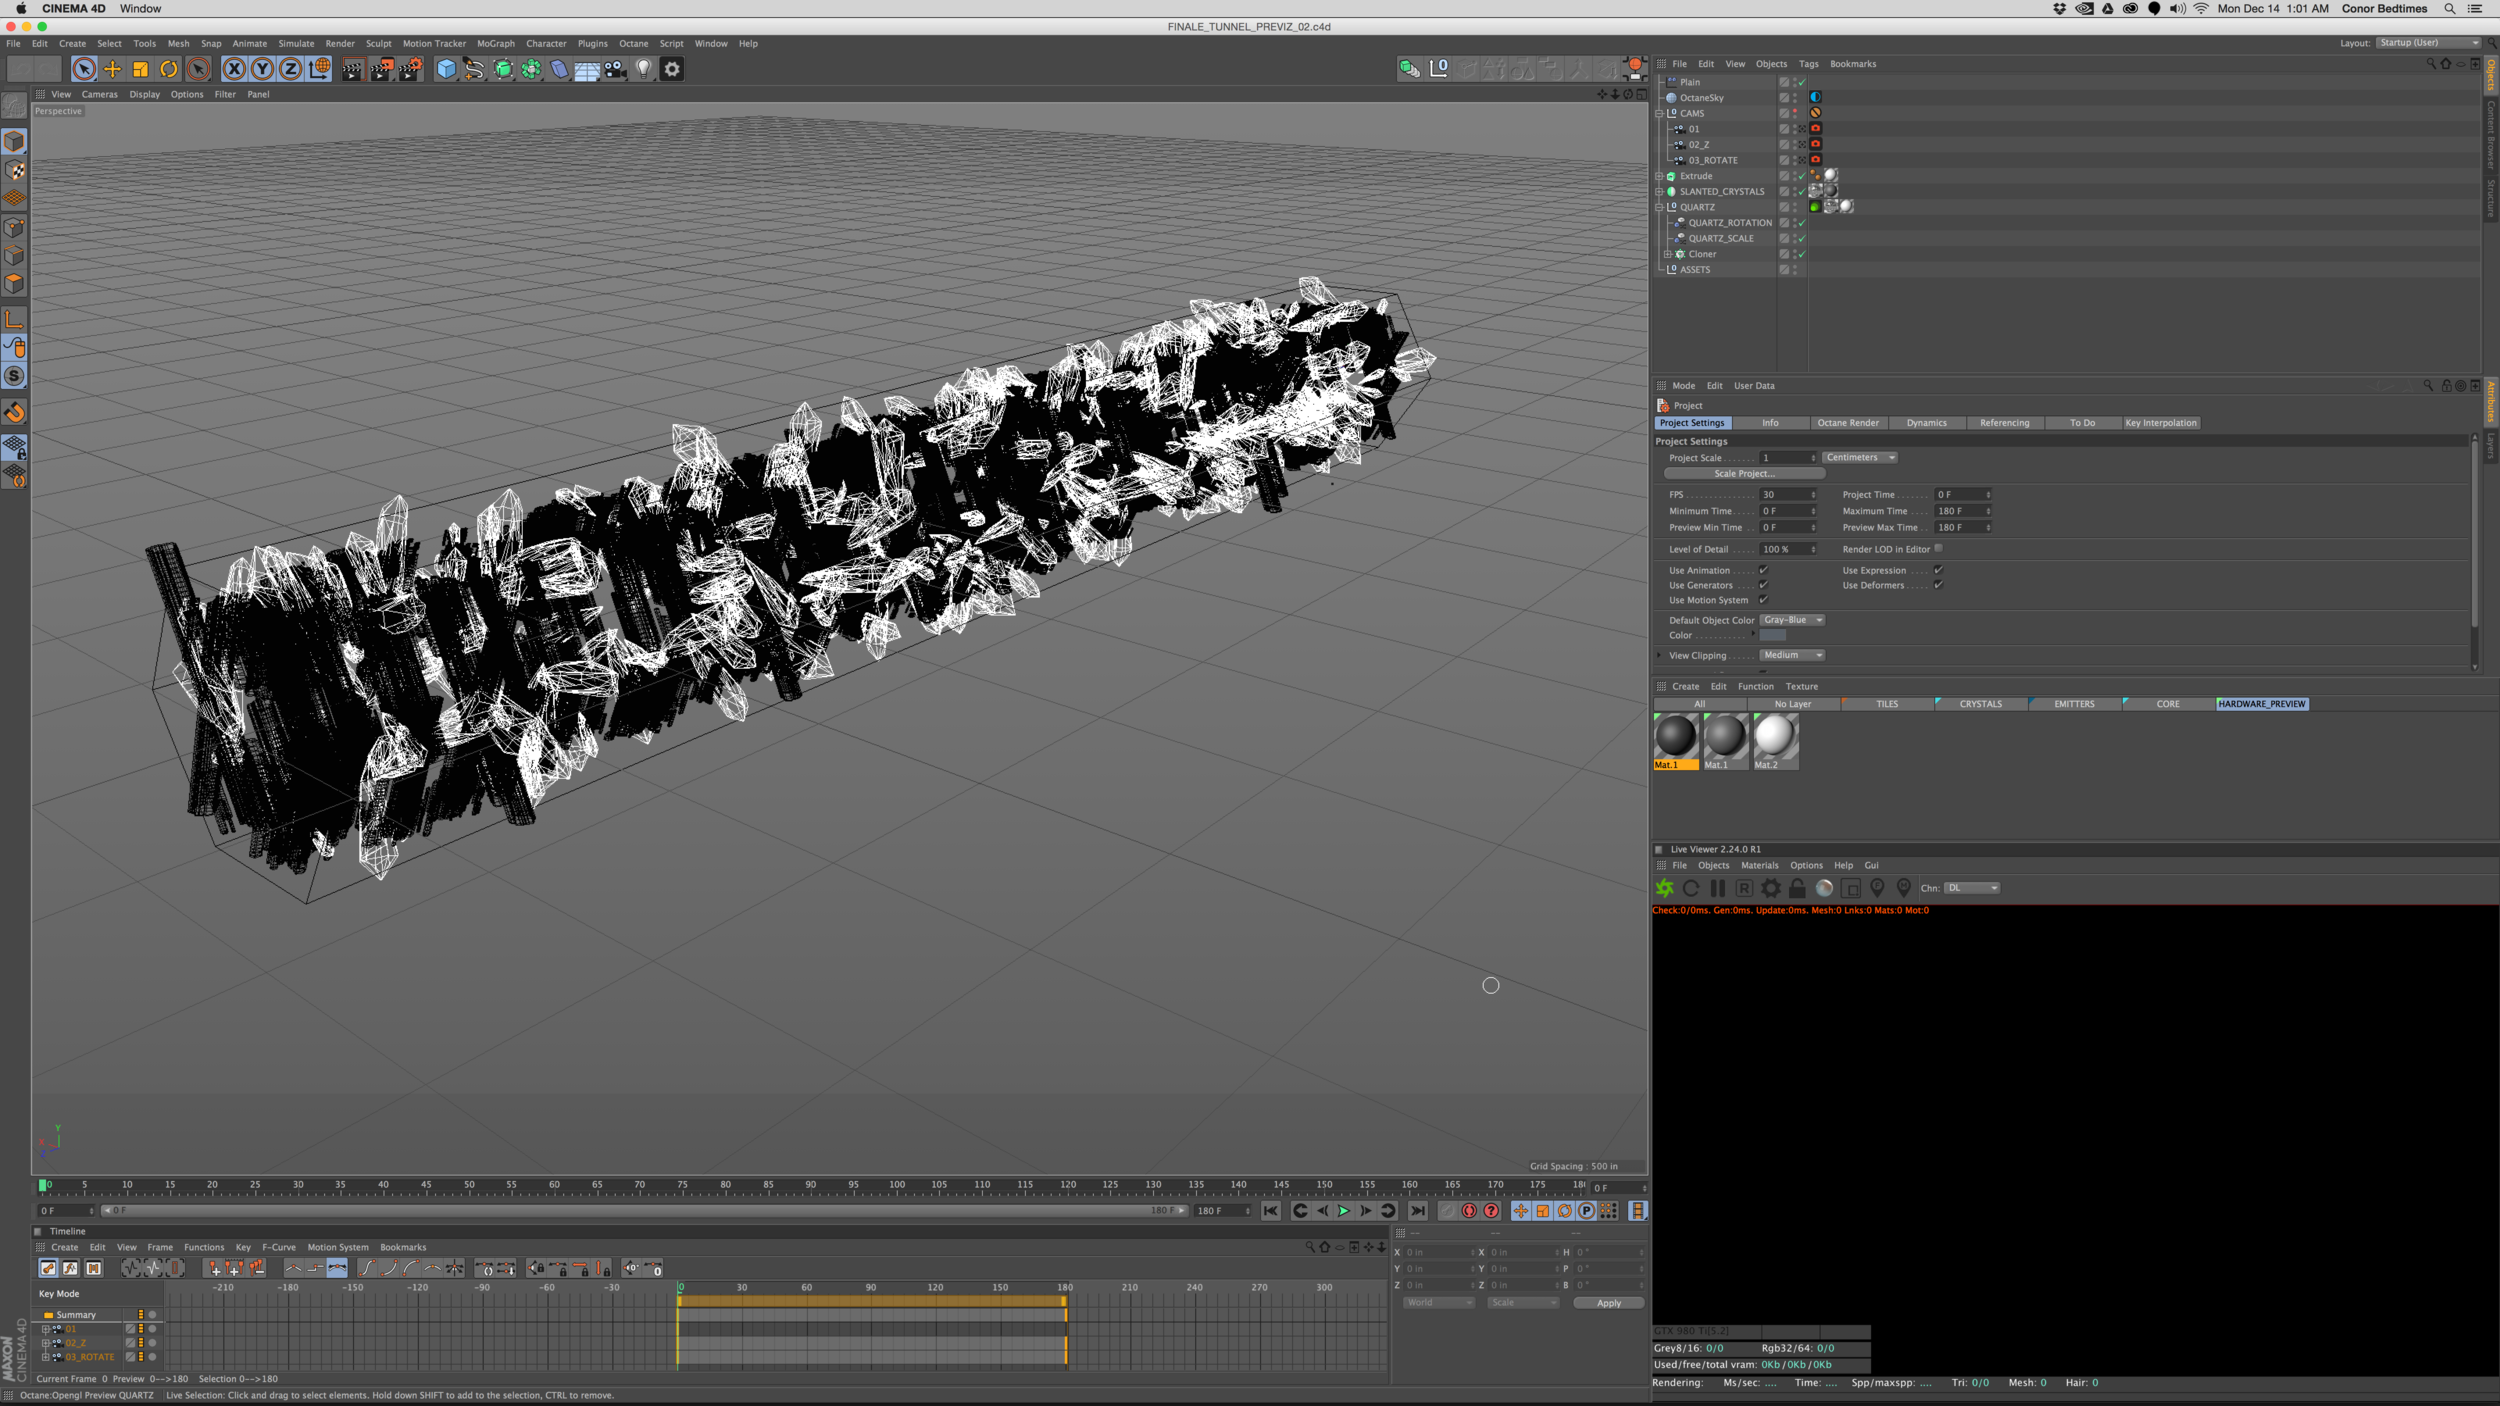The width and height of the screenshot is (2500, 1406).
Task: Toggle the X-axis lock icon
Action: pos(234,69)
